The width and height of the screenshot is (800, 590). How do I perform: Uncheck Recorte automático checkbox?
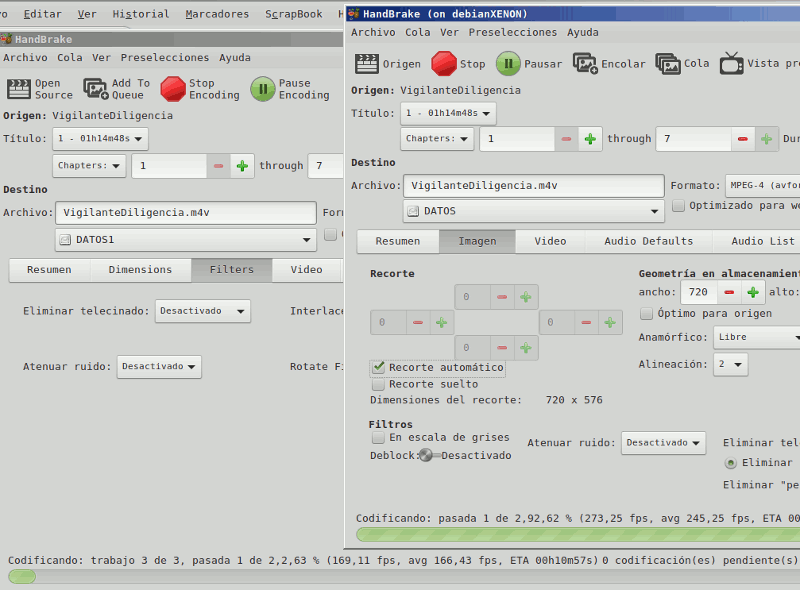coord(378,367)
